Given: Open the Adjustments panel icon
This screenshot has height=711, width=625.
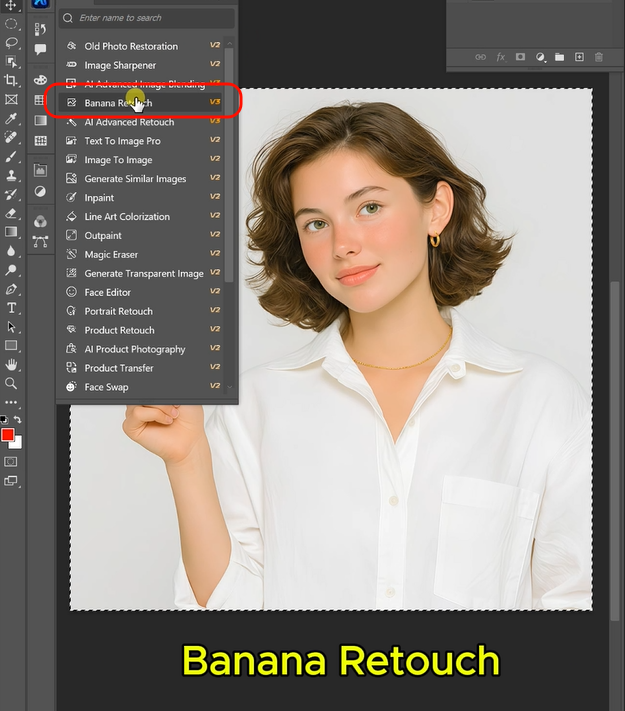Looking at the screenshot, I should click(40, 191).
